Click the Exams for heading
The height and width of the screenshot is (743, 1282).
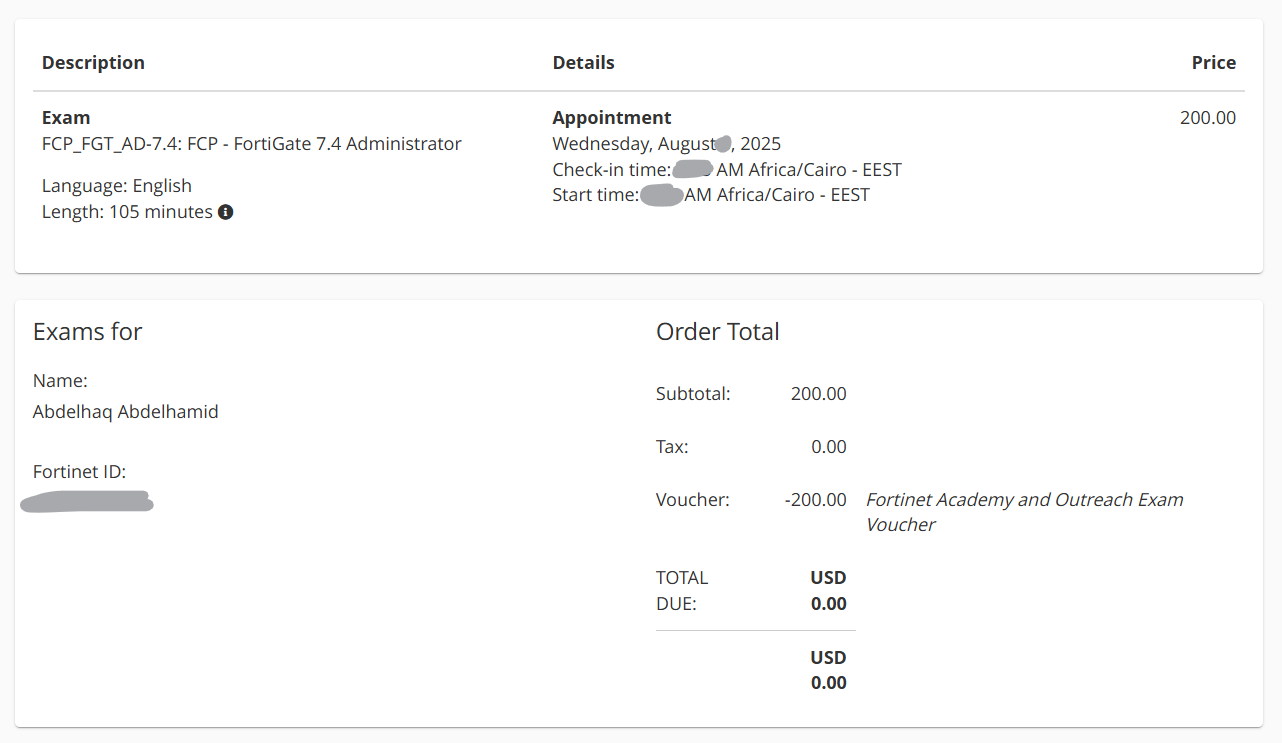88,332
